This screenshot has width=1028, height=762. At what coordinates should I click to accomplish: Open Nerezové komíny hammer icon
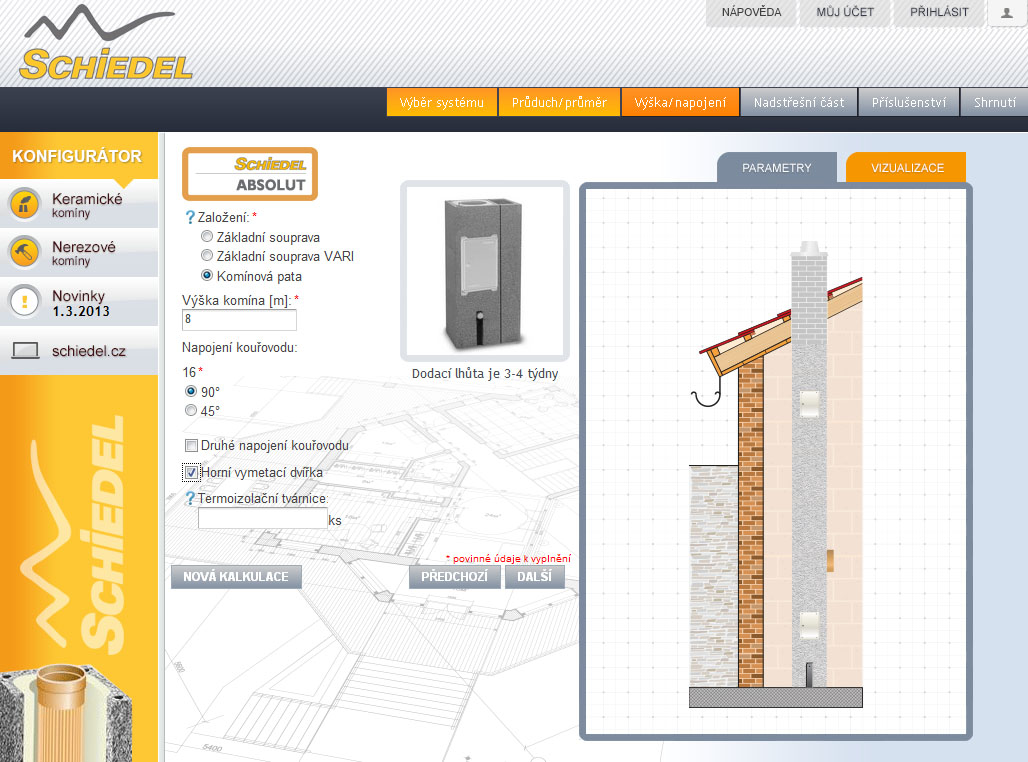coord(23,252)
